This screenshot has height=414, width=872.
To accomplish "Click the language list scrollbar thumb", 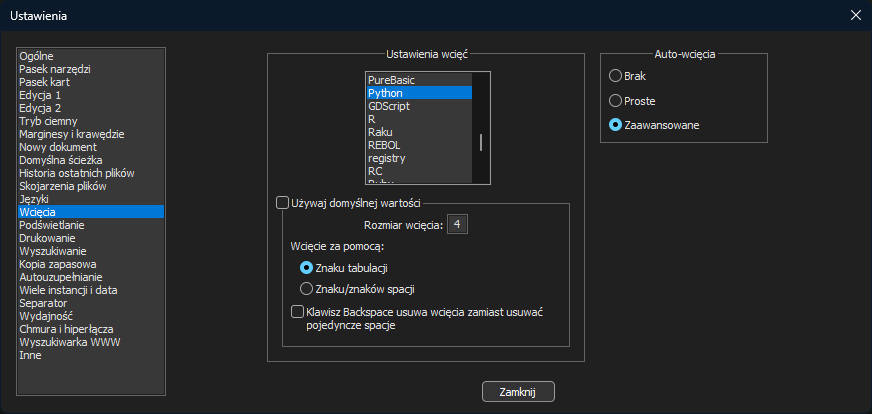I will 481,142.
